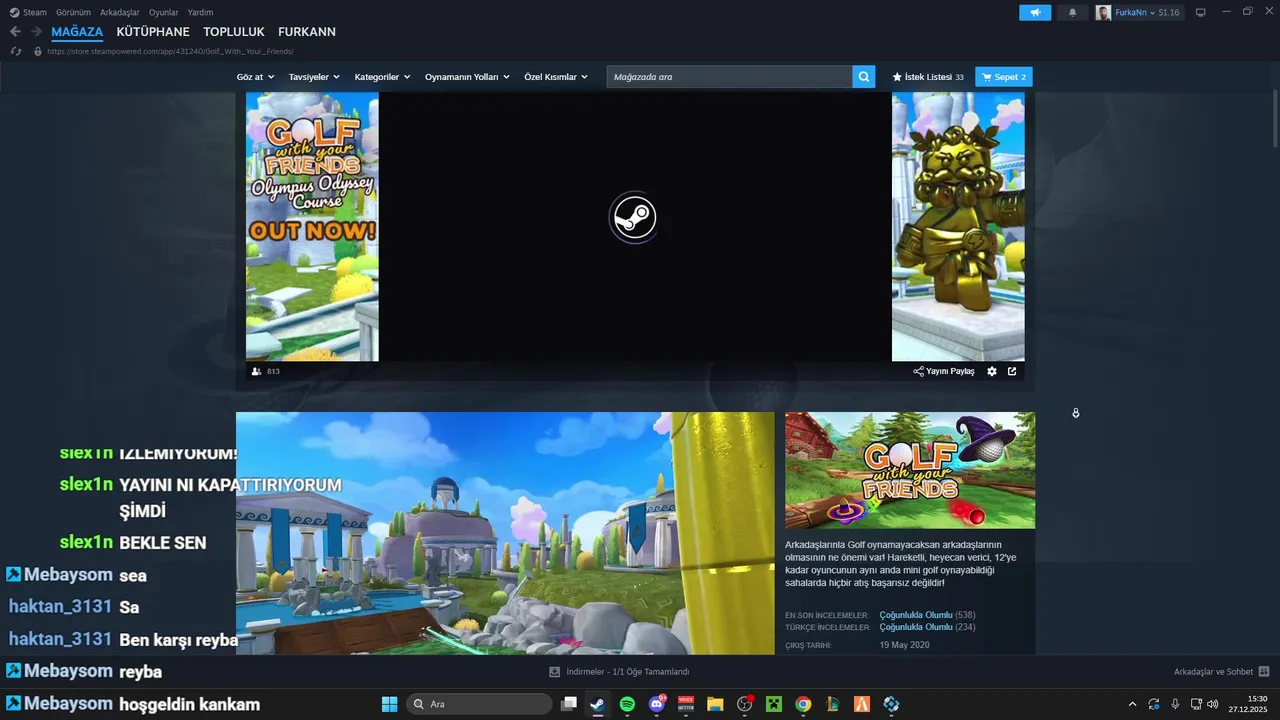
Task: Open the volume tray control
Action: pos(1213,704)
